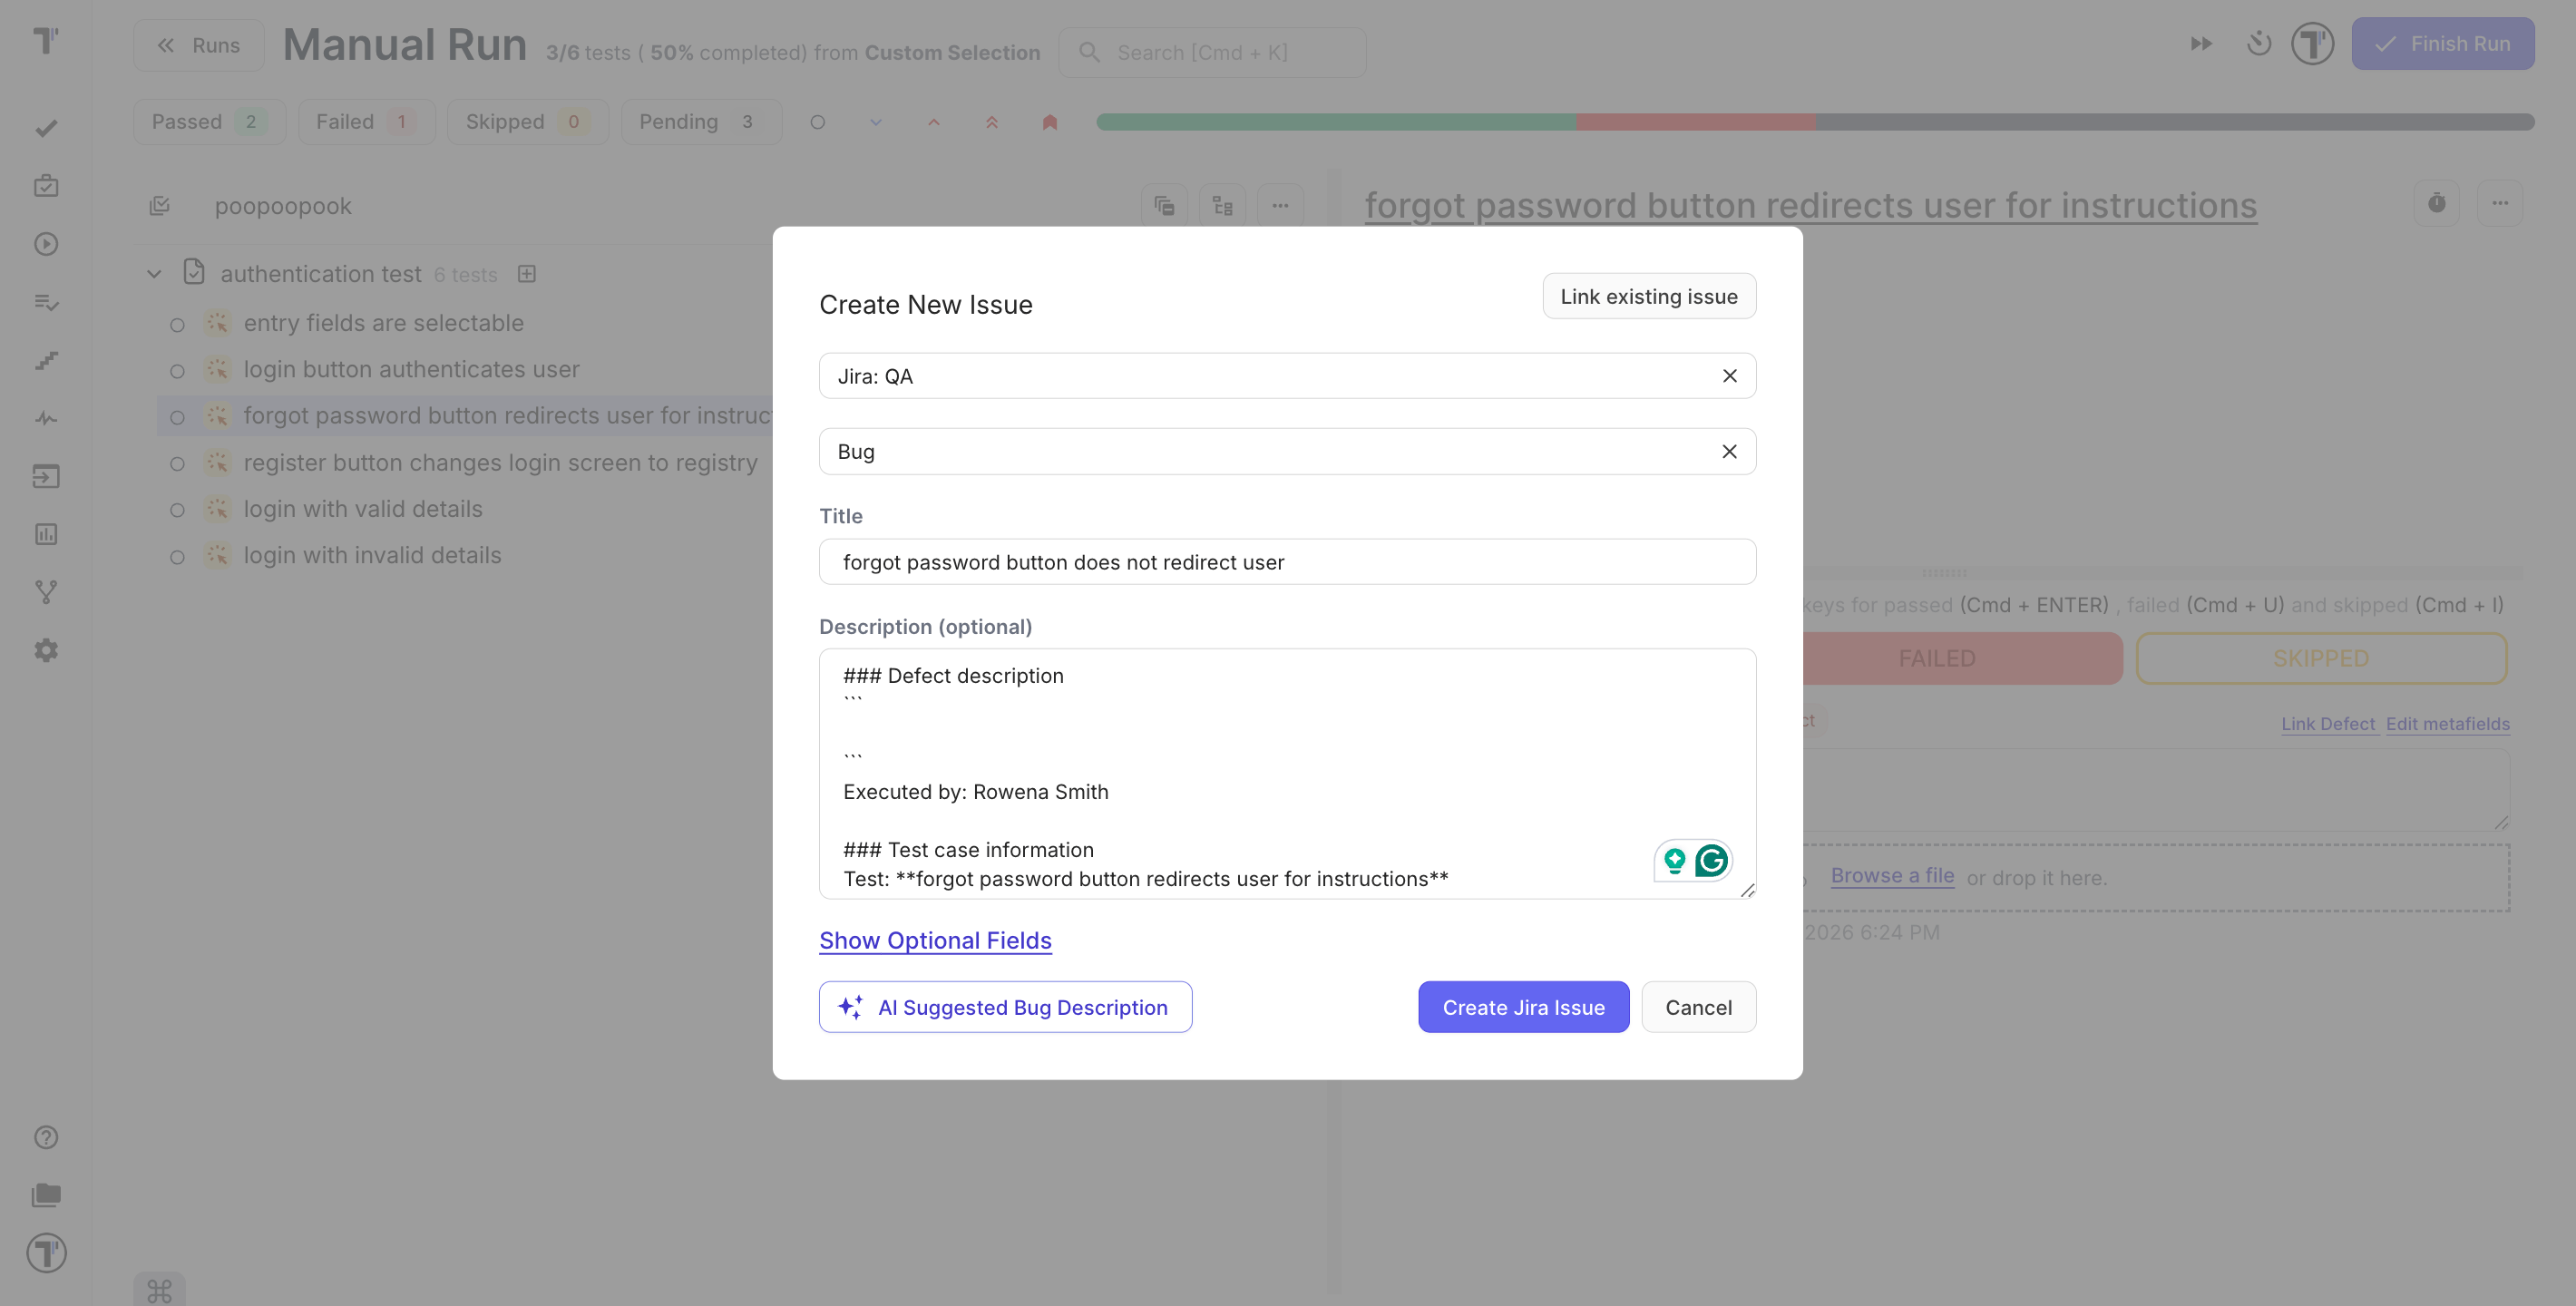Toggle status circle for register button test
The width and height of the screenshot is (2576, 1306).
(177, 464)
